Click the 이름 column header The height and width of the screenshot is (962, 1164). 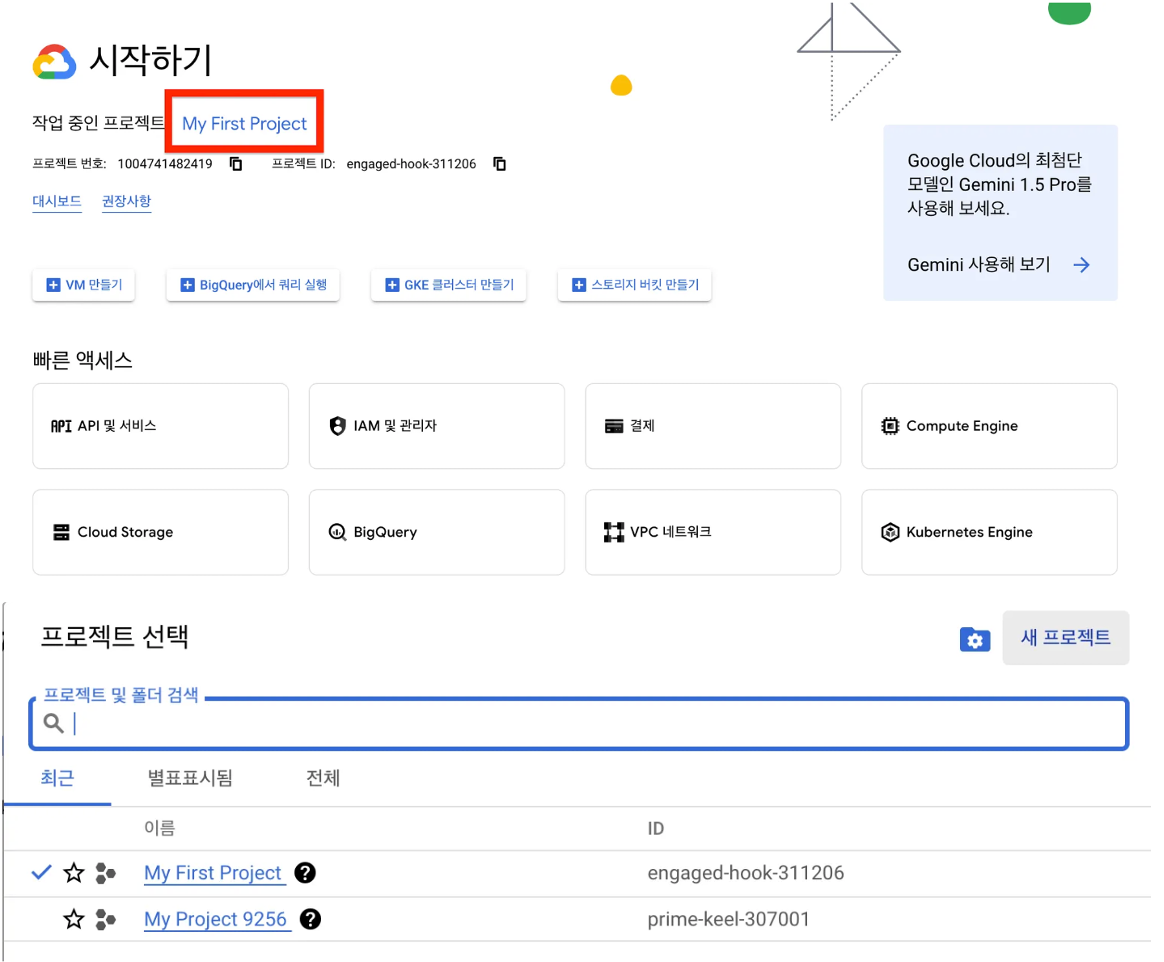pos(160,828)
